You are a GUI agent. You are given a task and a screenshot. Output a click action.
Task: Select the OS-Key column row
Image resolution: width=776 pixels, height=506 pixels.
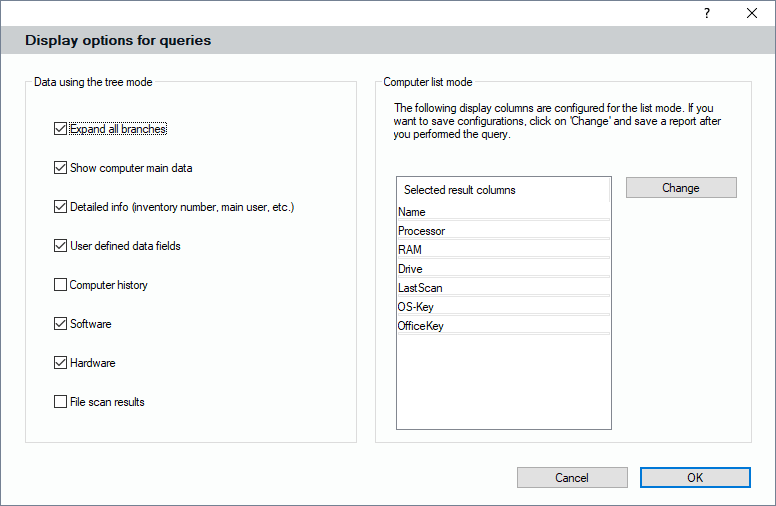click(503, 306)
